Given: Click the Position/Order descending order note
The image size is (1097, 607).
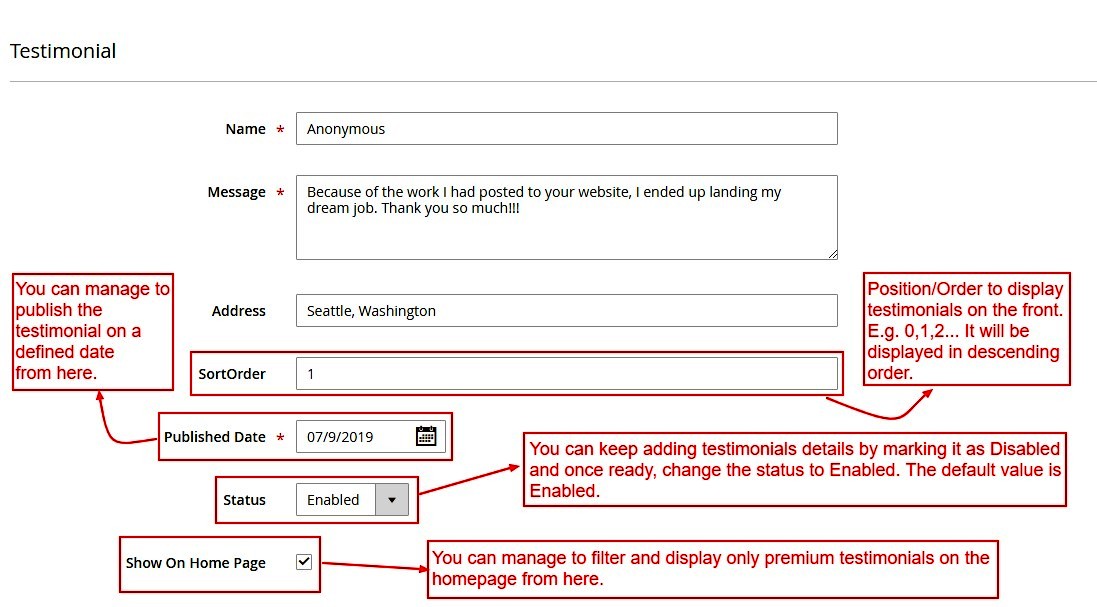Looking at the screenshot, I should [x=965, y=330].
